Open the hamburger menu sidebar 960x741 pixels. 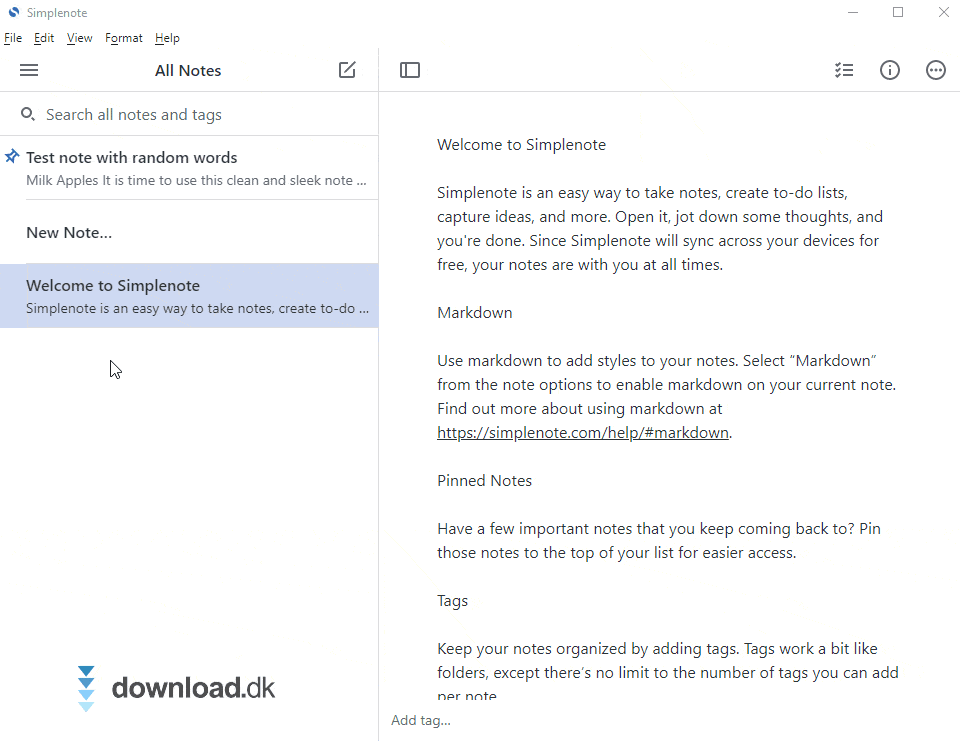pyautogui.click(x=29, y=70)
